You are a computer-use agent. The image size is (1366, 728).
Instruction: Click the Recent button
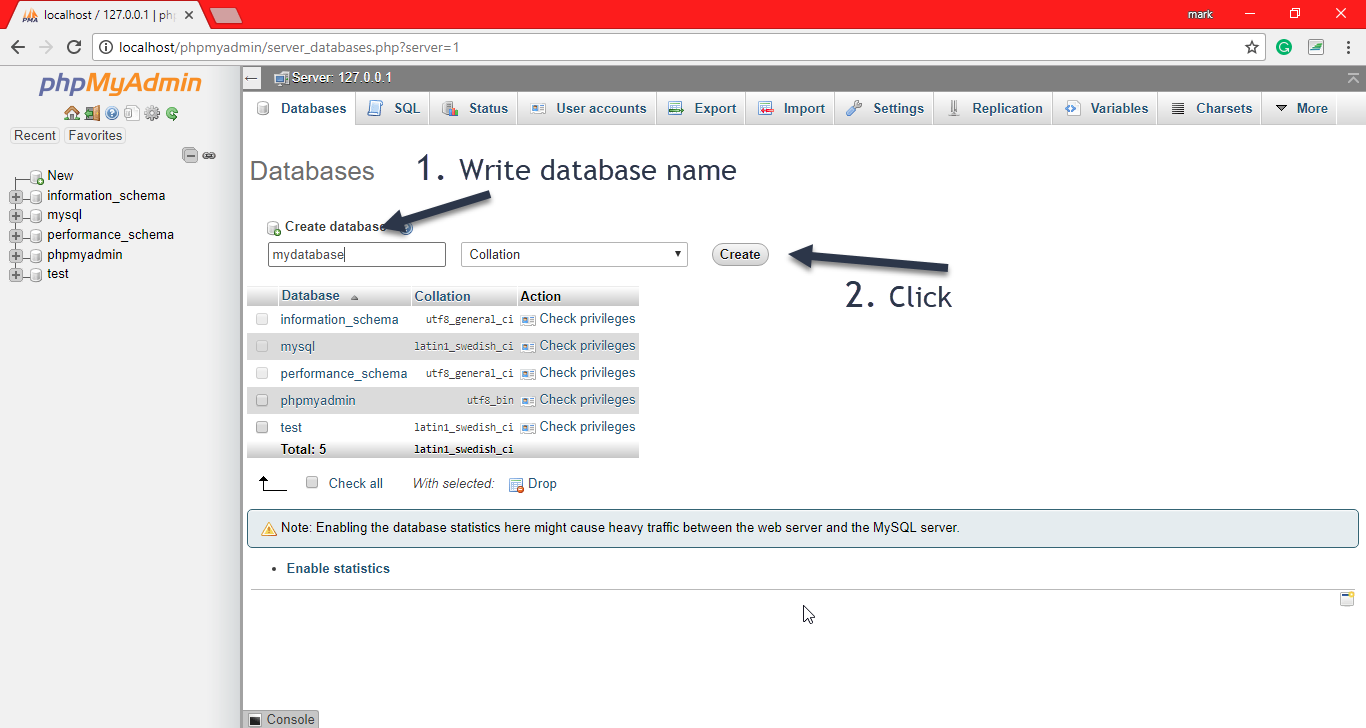tap(35, 135)
